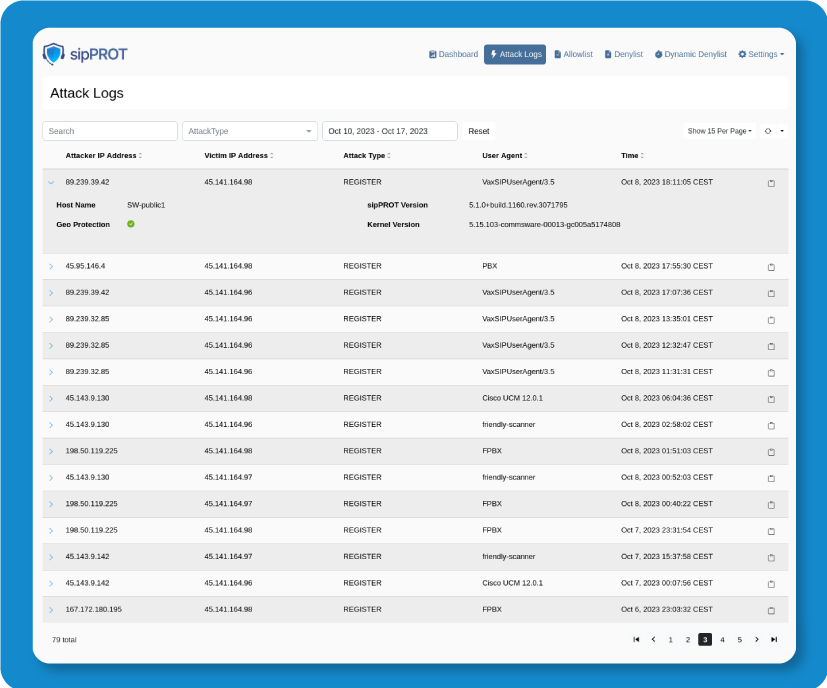Screen dimensions: 827x688
Task: Go to next page arrow
Action: pos(757,639)
